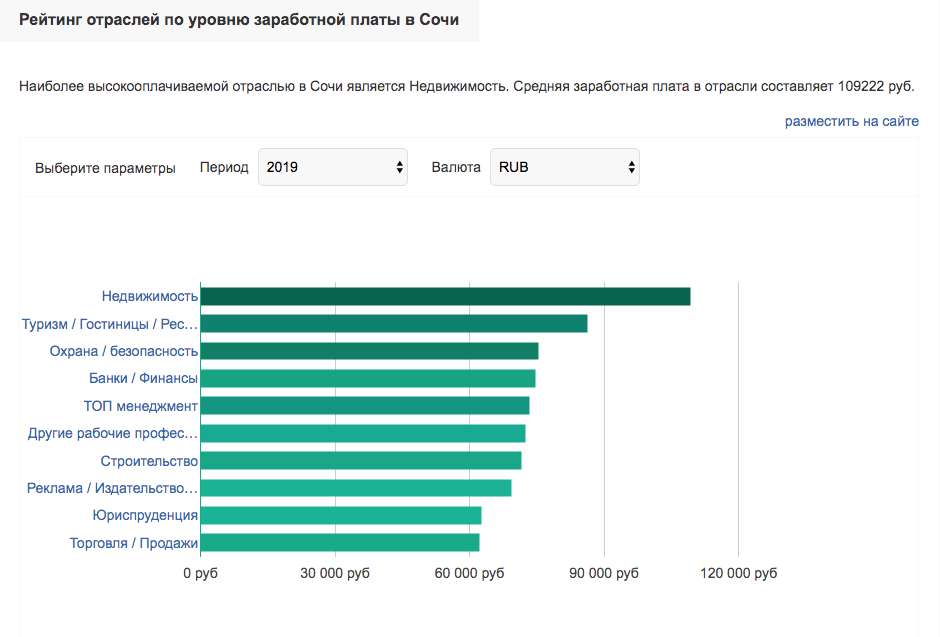Open the Недвижимость industry link

pos(149,296)
